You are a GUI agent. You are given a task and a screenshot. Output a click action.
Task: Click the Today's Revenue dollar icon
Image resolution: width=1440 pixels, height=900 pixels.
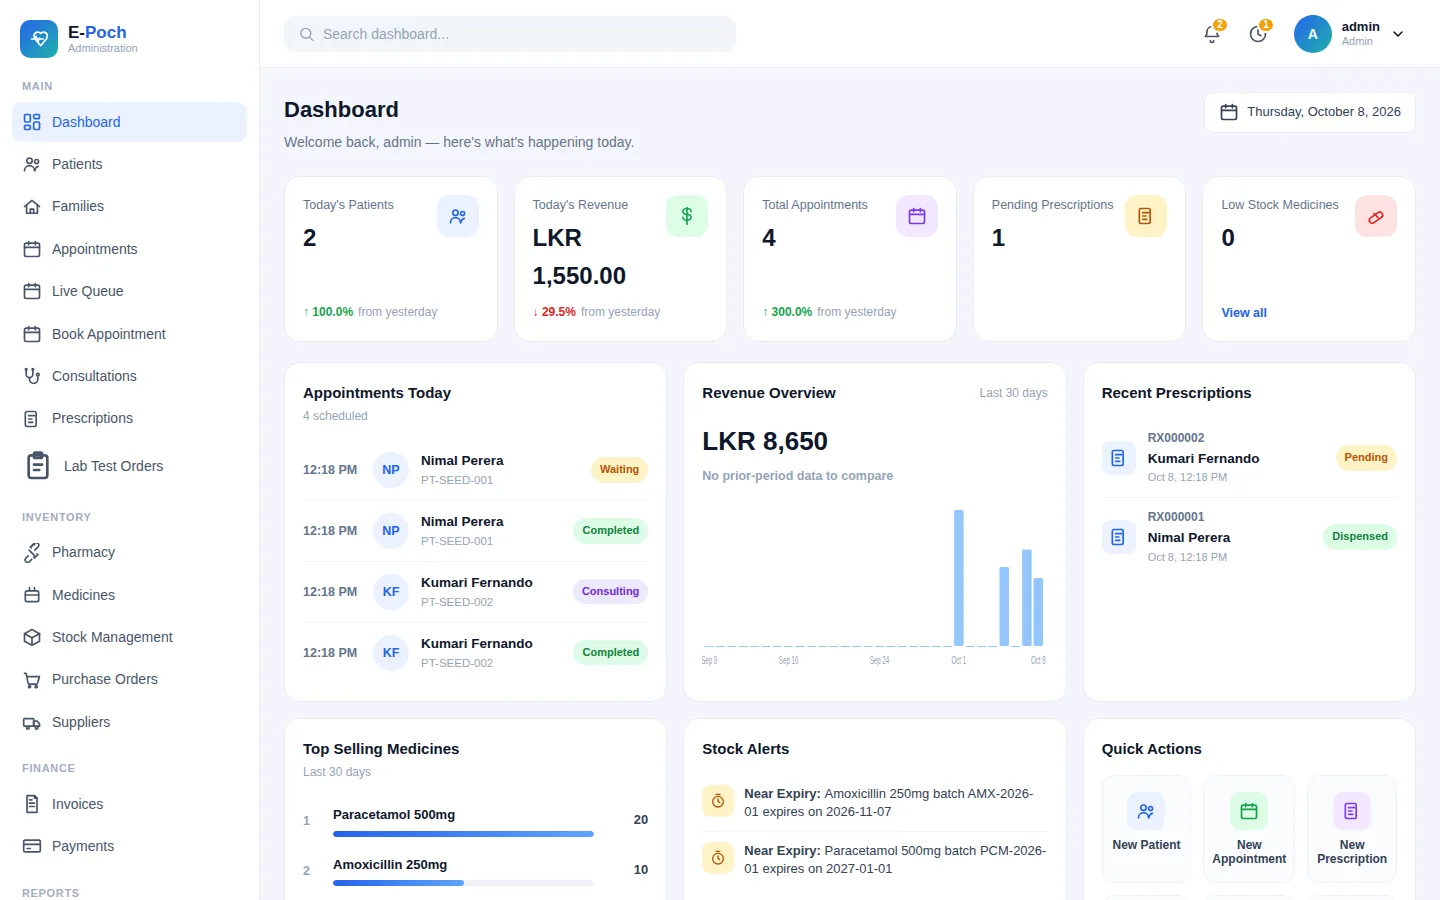click(687, 216)
